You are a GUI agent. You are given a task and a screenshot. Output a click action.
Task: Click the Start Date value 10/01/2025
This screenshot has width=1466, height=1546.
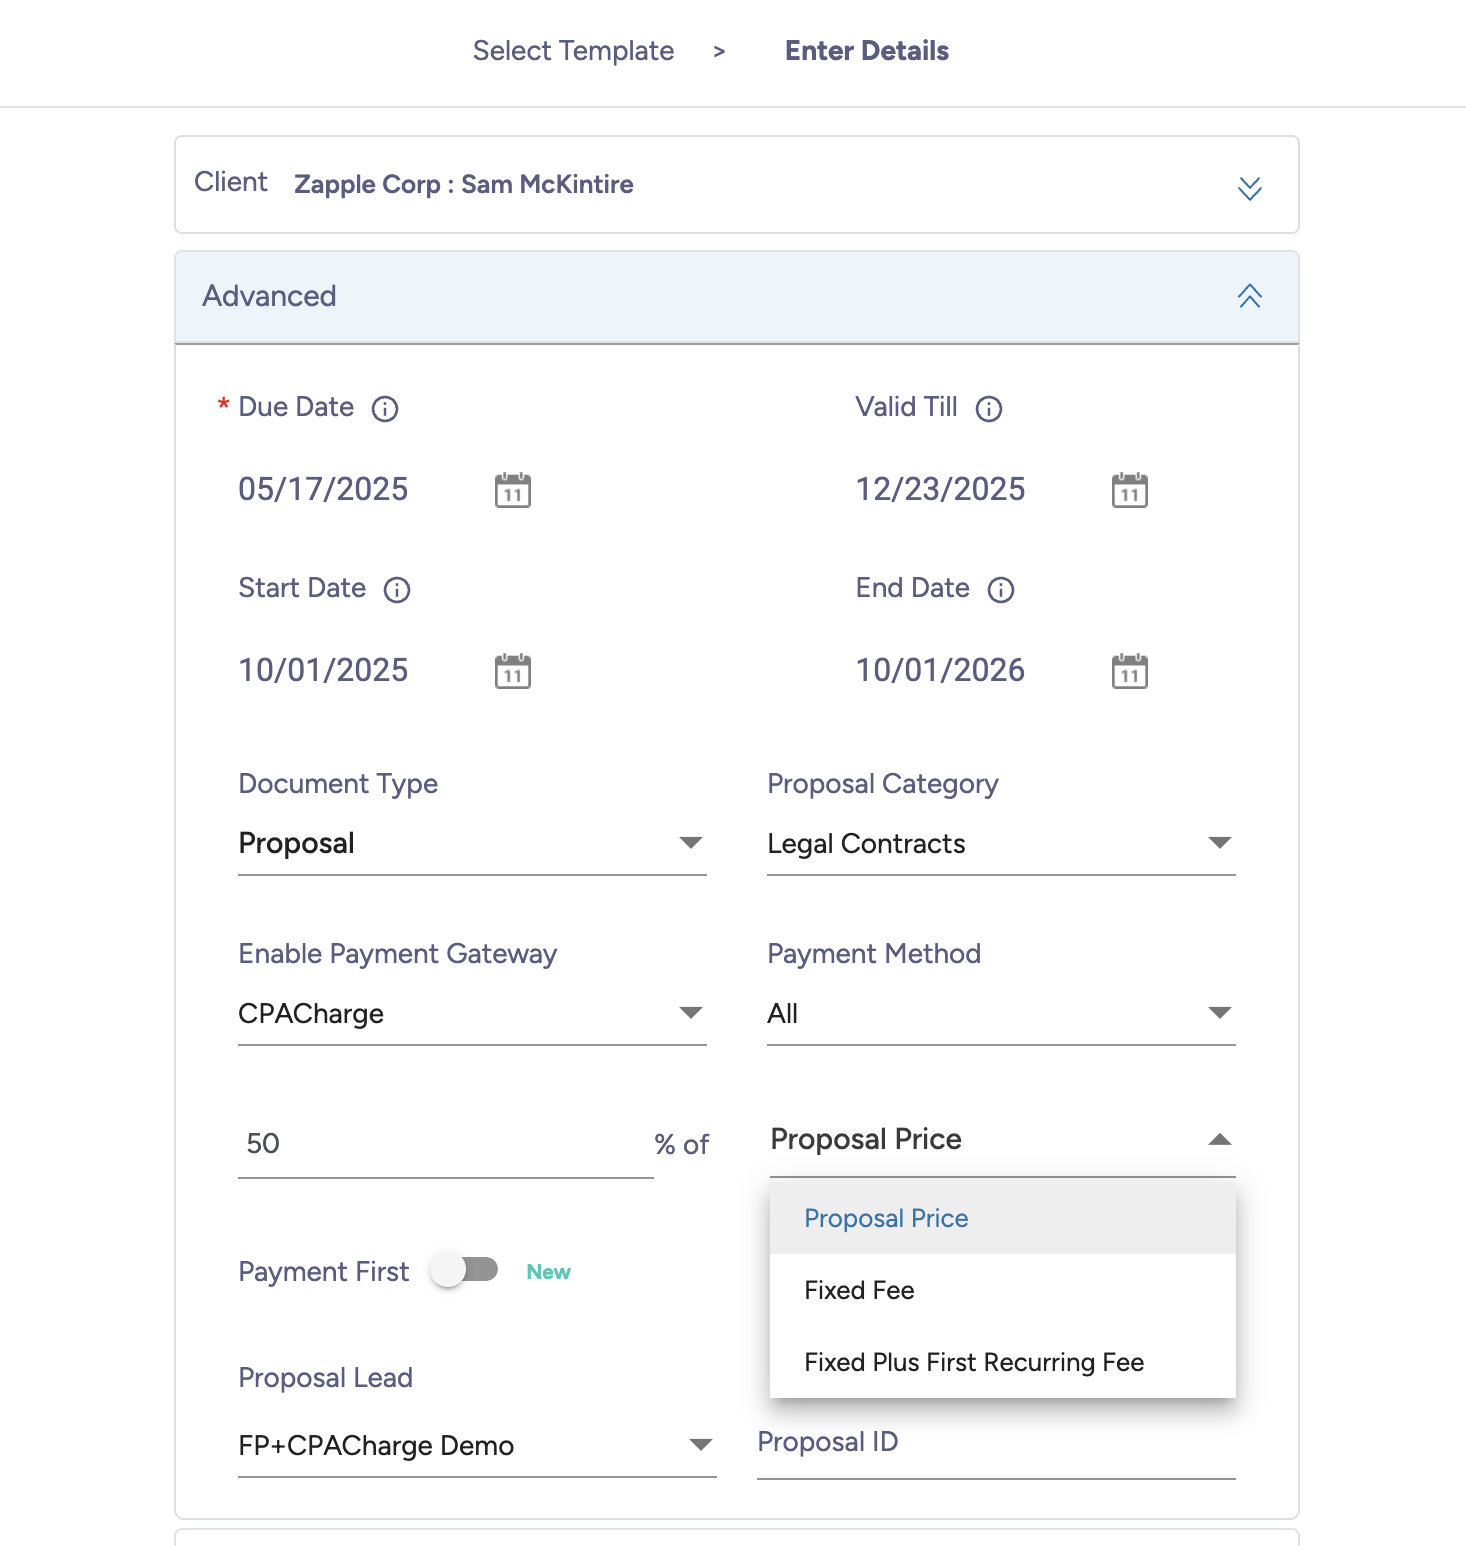pos(323,670)
